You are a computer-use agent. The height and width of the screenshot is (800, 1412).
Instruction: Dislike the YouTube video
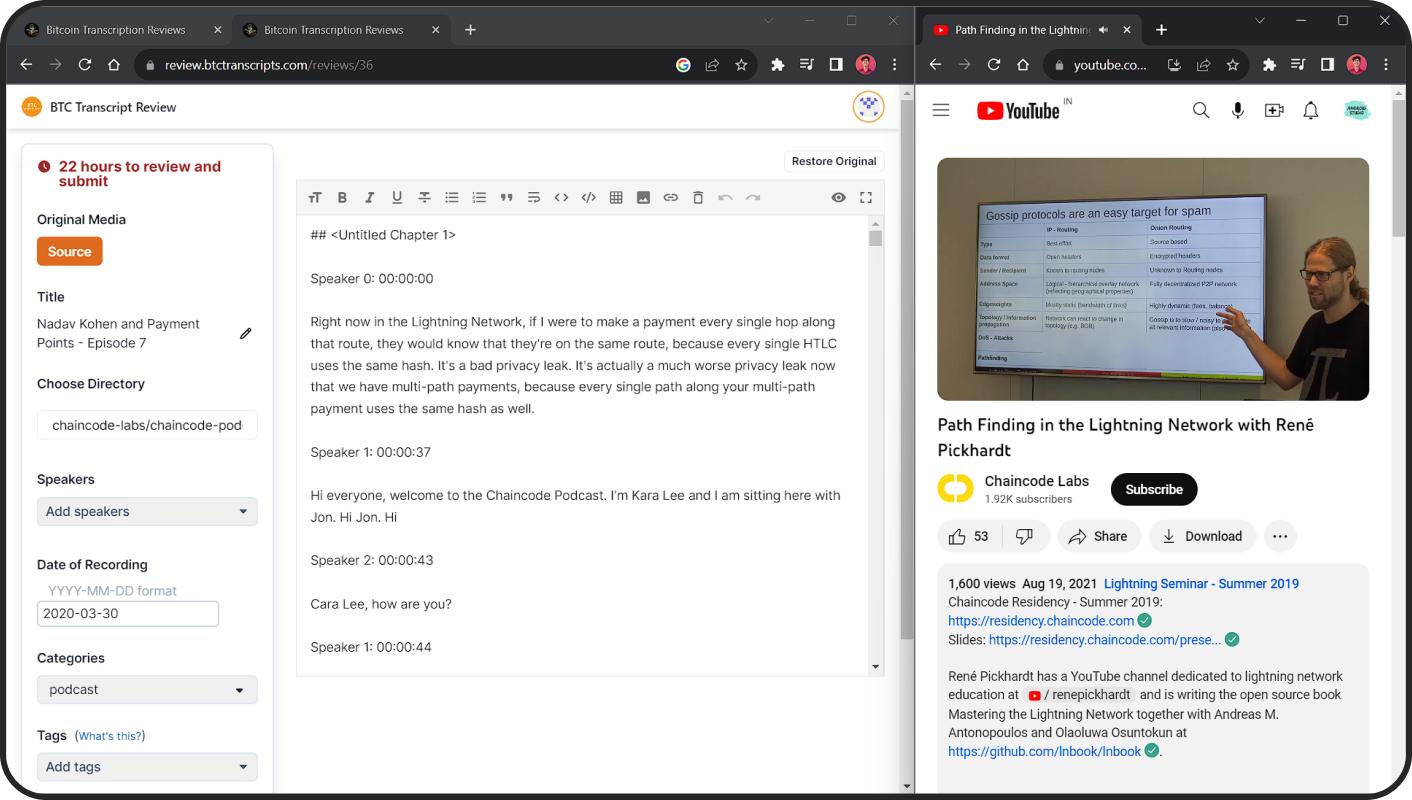tap(1024, 537)
